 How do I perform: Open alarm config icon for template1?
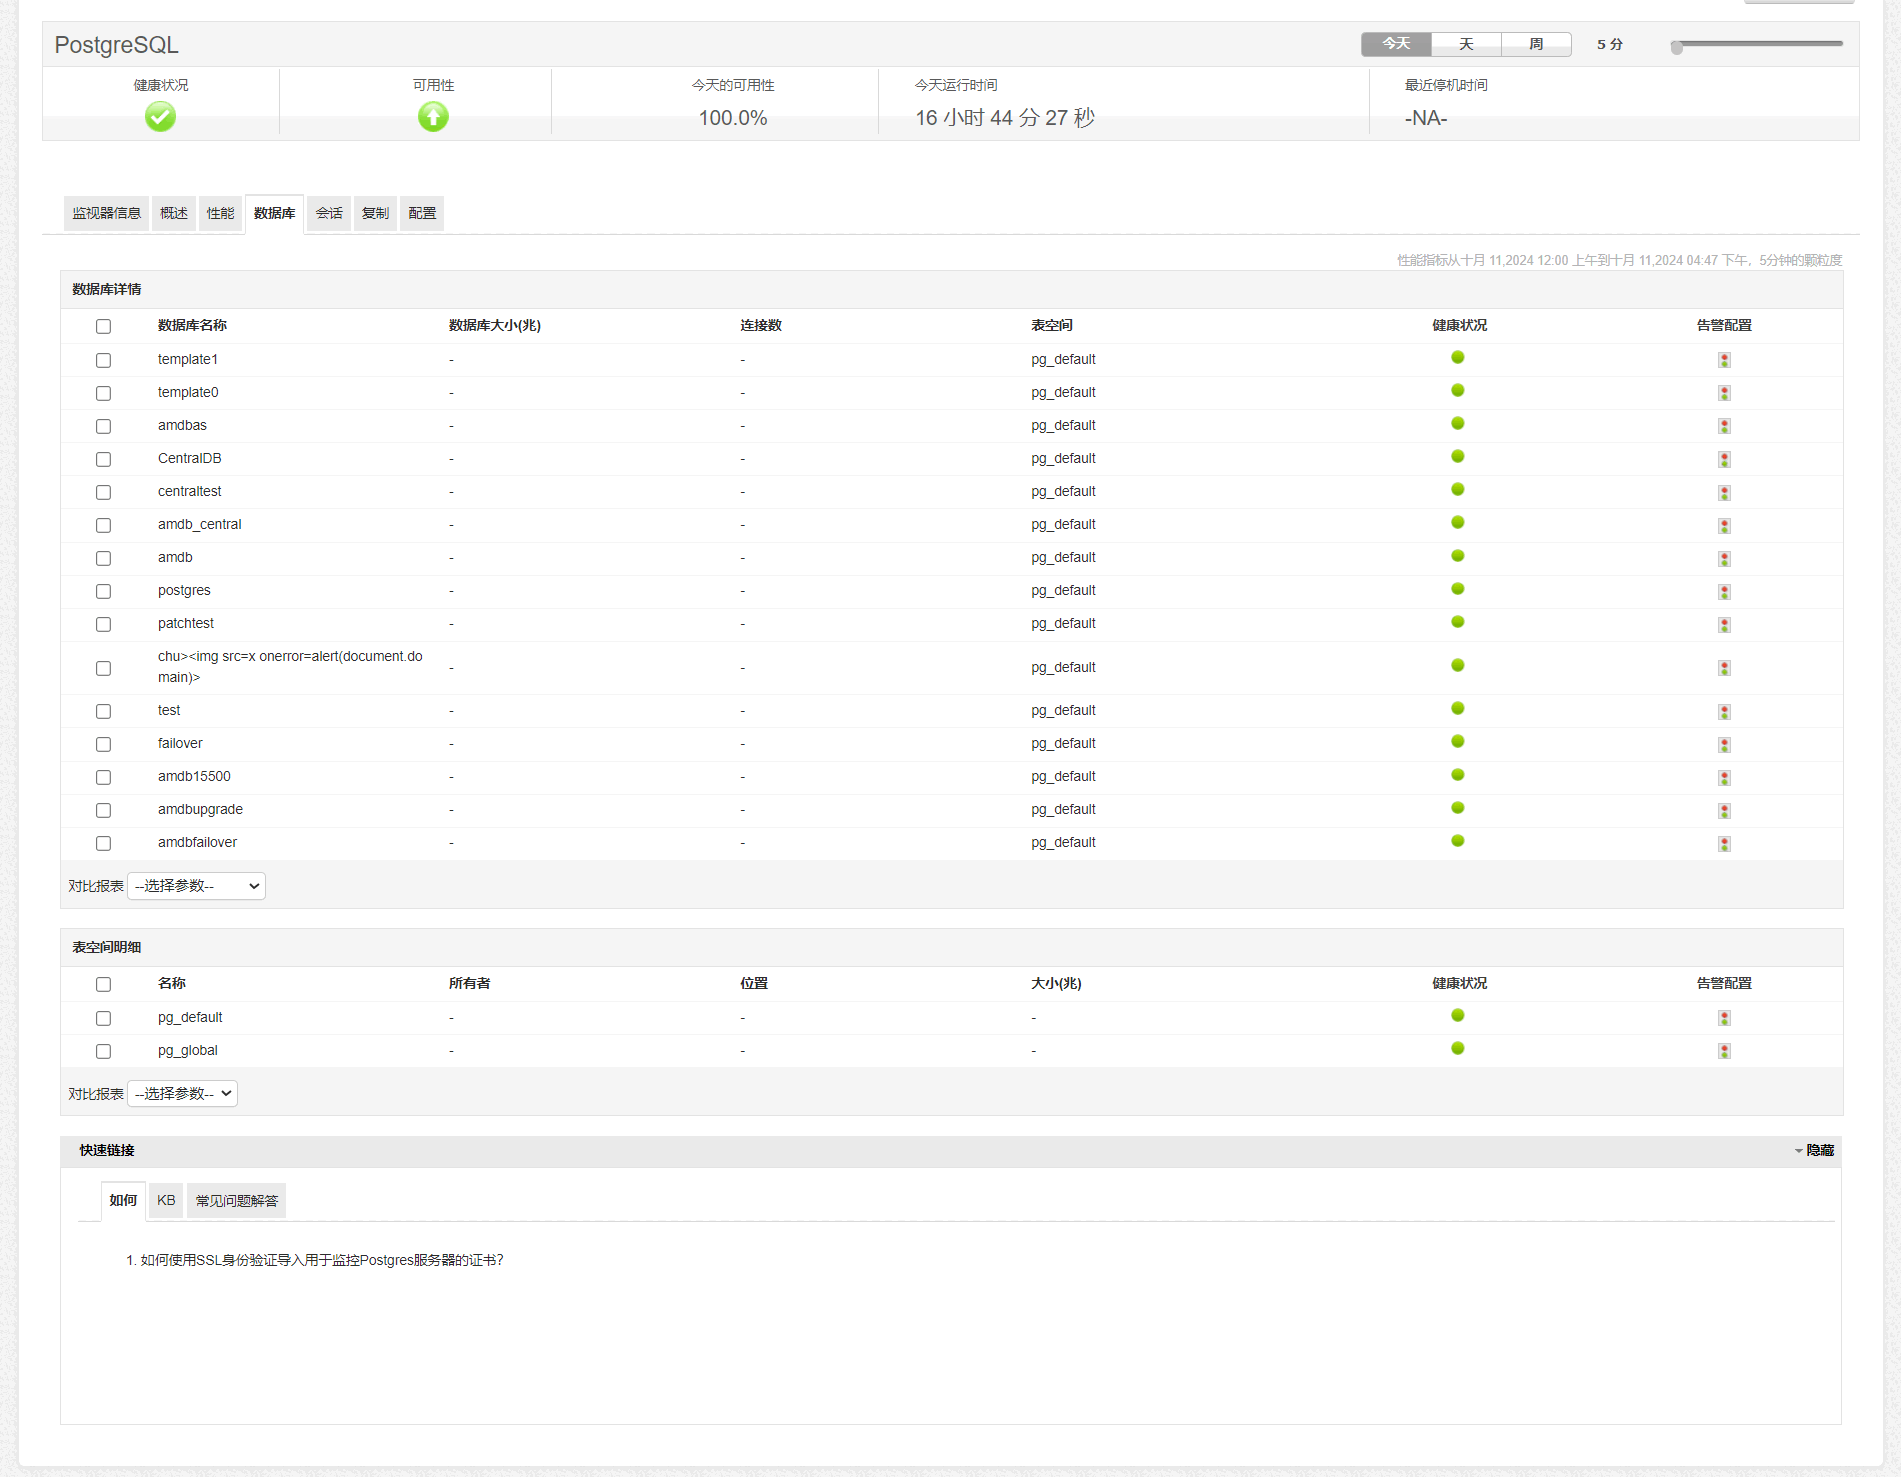tap(1724, 360)
